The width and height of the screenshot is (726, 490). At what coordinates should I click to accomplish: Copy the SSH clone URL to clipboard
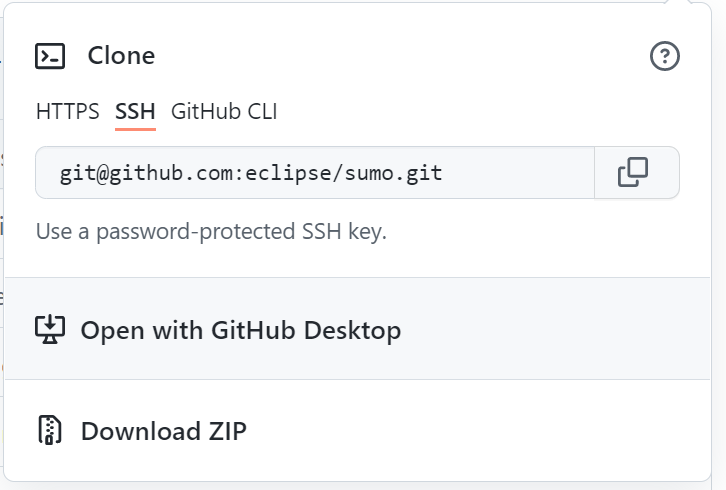633,173
